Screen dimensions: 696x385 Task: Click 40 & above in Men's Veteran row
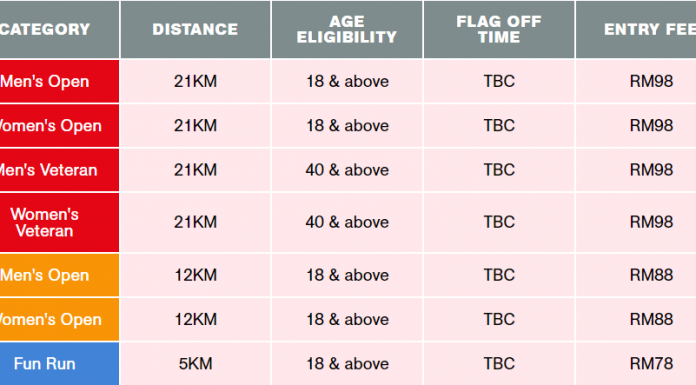tap(347, 170)
